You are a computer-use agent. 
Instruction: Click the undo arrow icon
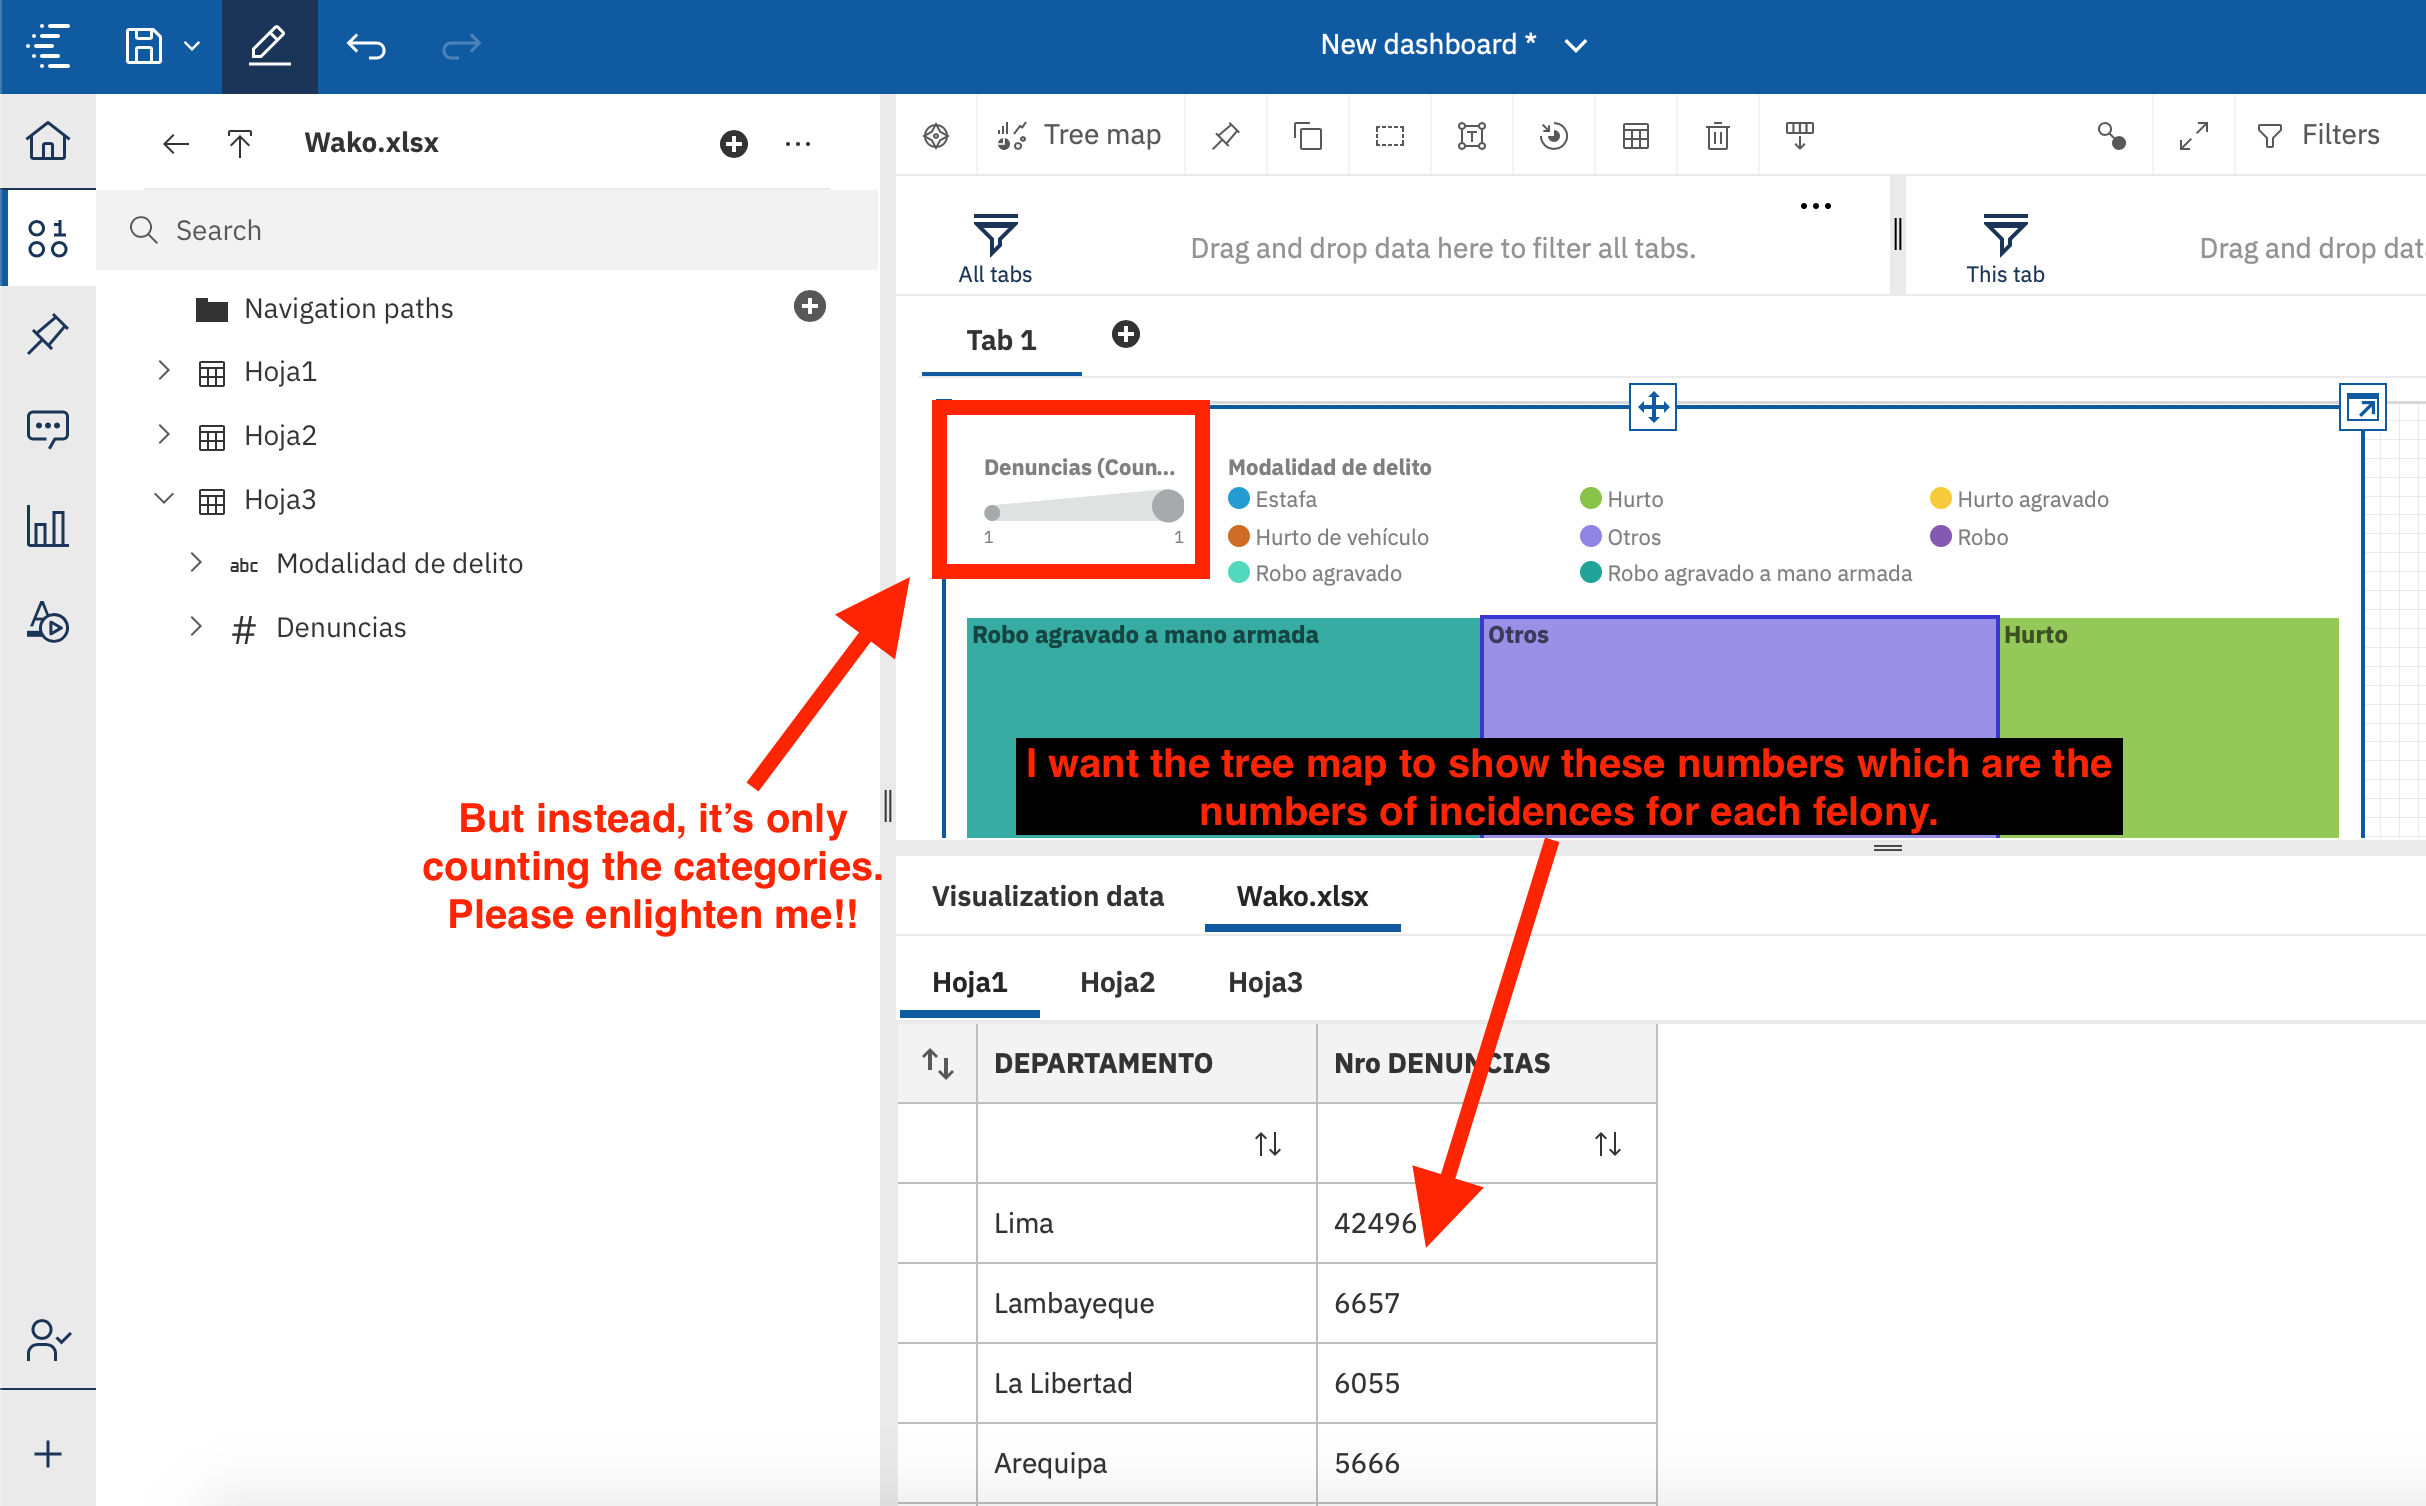click(366, 46)
